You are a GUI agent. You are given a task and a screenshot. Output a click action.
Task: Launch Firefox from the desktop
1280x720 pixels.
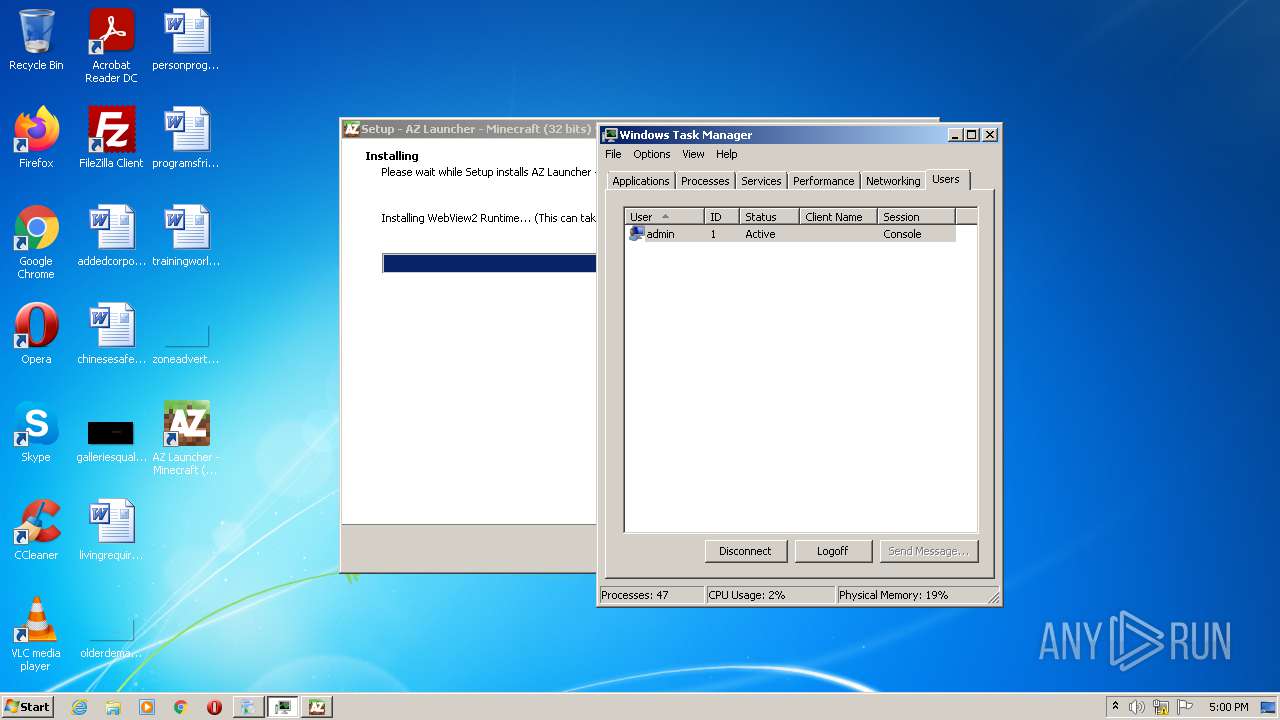(36, 139)
